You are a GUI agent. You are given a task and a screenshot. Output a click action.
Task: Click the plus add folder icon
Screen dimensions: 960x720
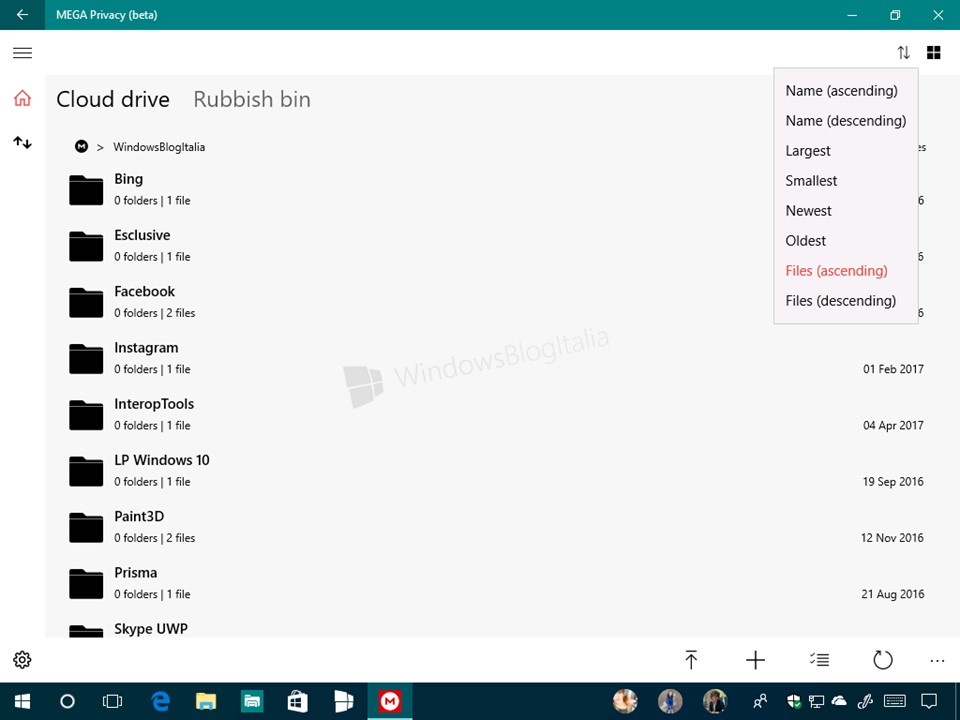[x=756, y=659]
